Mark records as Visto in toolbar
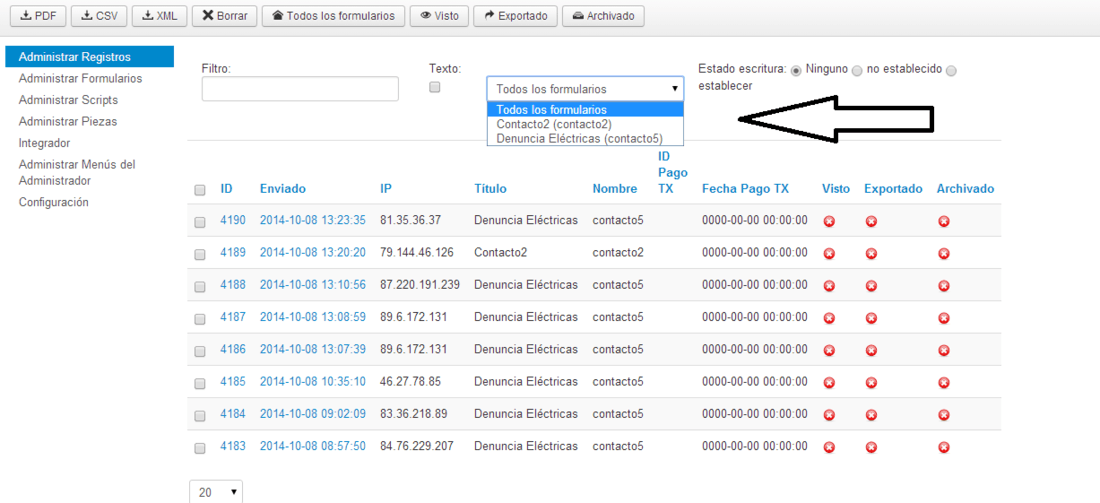The height and width of the screenshot is (503, 1100). pyautogui.click(x=439, y=16)
